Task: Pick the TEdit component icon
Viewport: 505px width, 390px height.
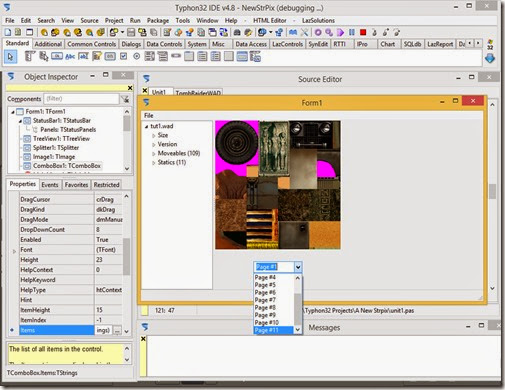Action: (83, 56)
